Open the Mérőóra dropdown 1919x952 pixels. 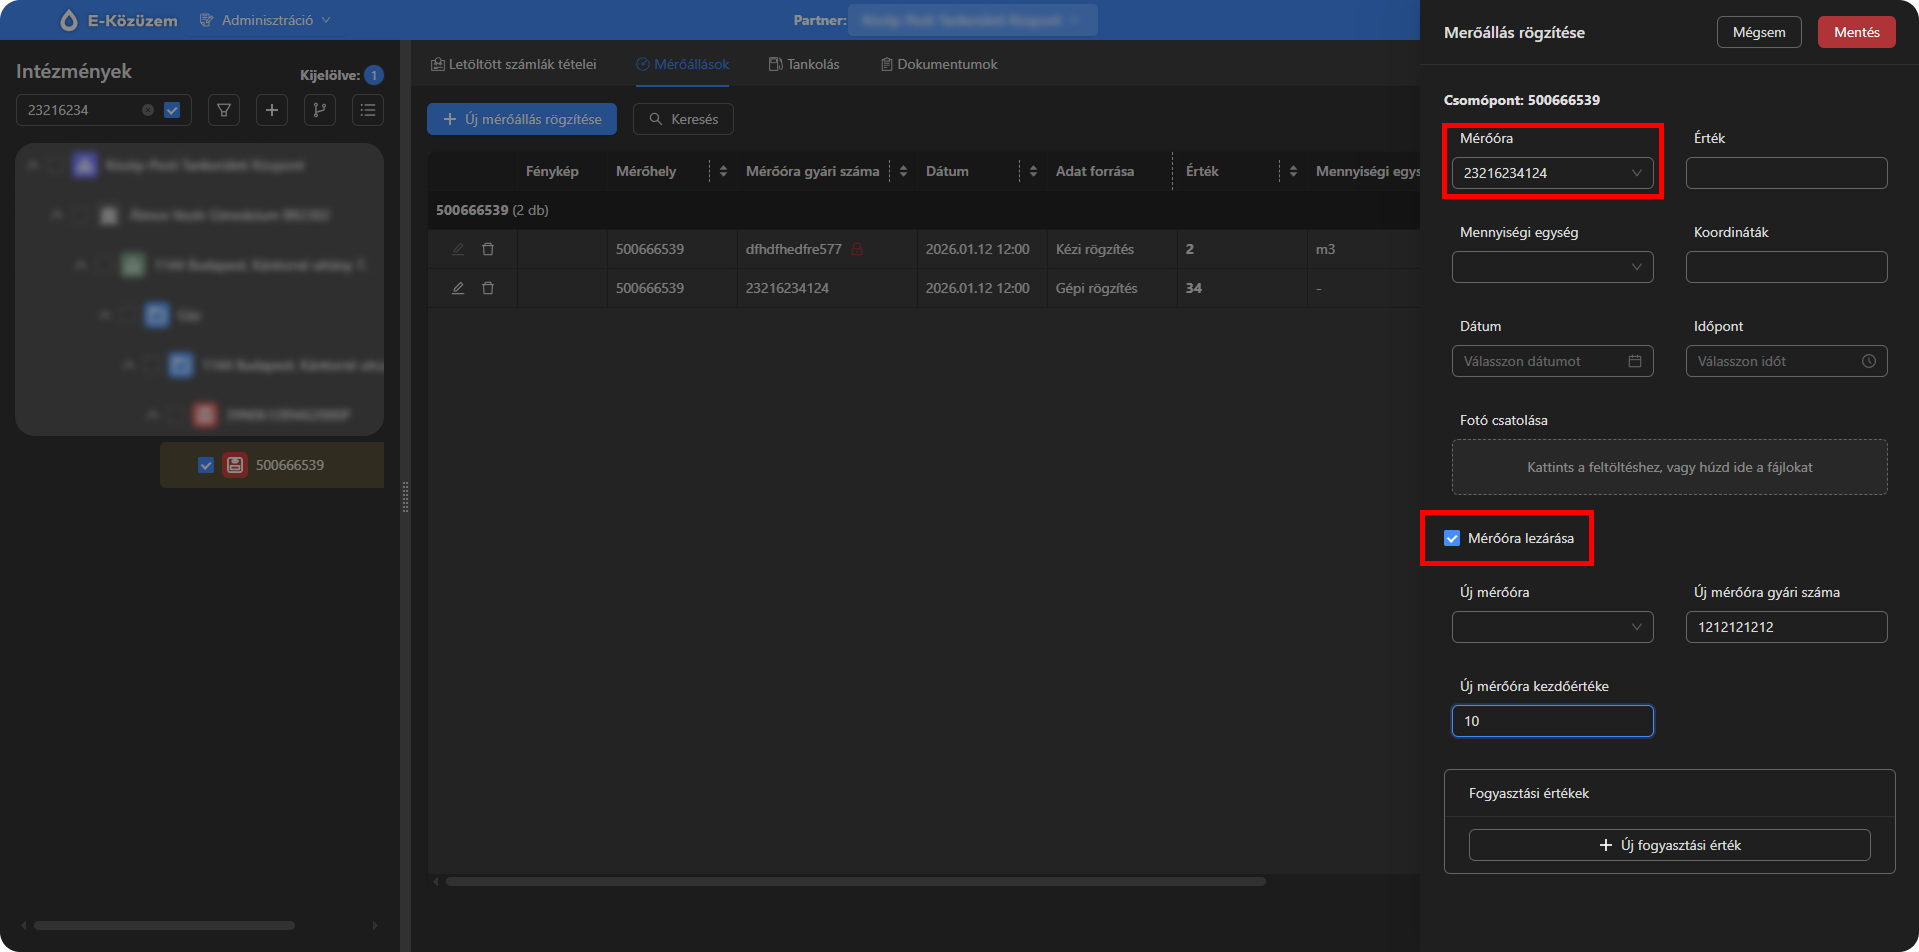1552,173
